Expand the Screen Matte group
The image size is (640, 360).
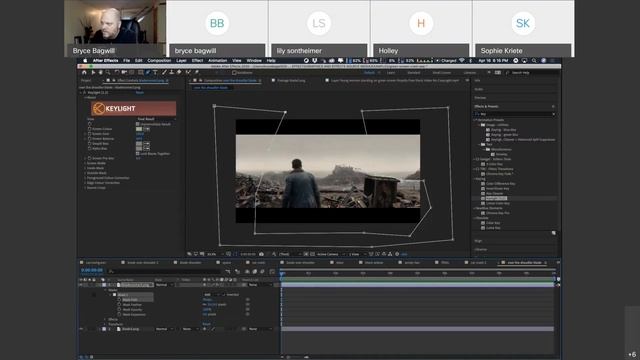pyautogui.click(x=85, y=163)
